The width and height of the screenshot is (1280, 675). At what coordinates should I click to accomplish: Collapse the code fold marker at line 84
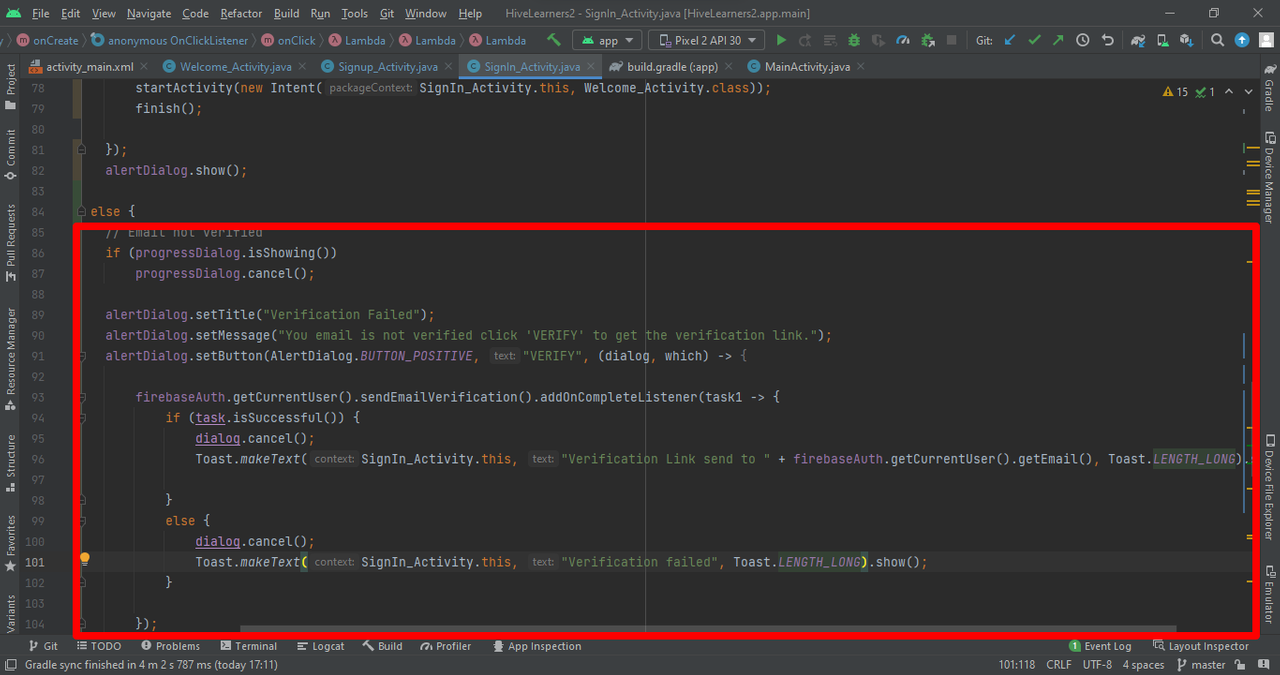(82, 212)
